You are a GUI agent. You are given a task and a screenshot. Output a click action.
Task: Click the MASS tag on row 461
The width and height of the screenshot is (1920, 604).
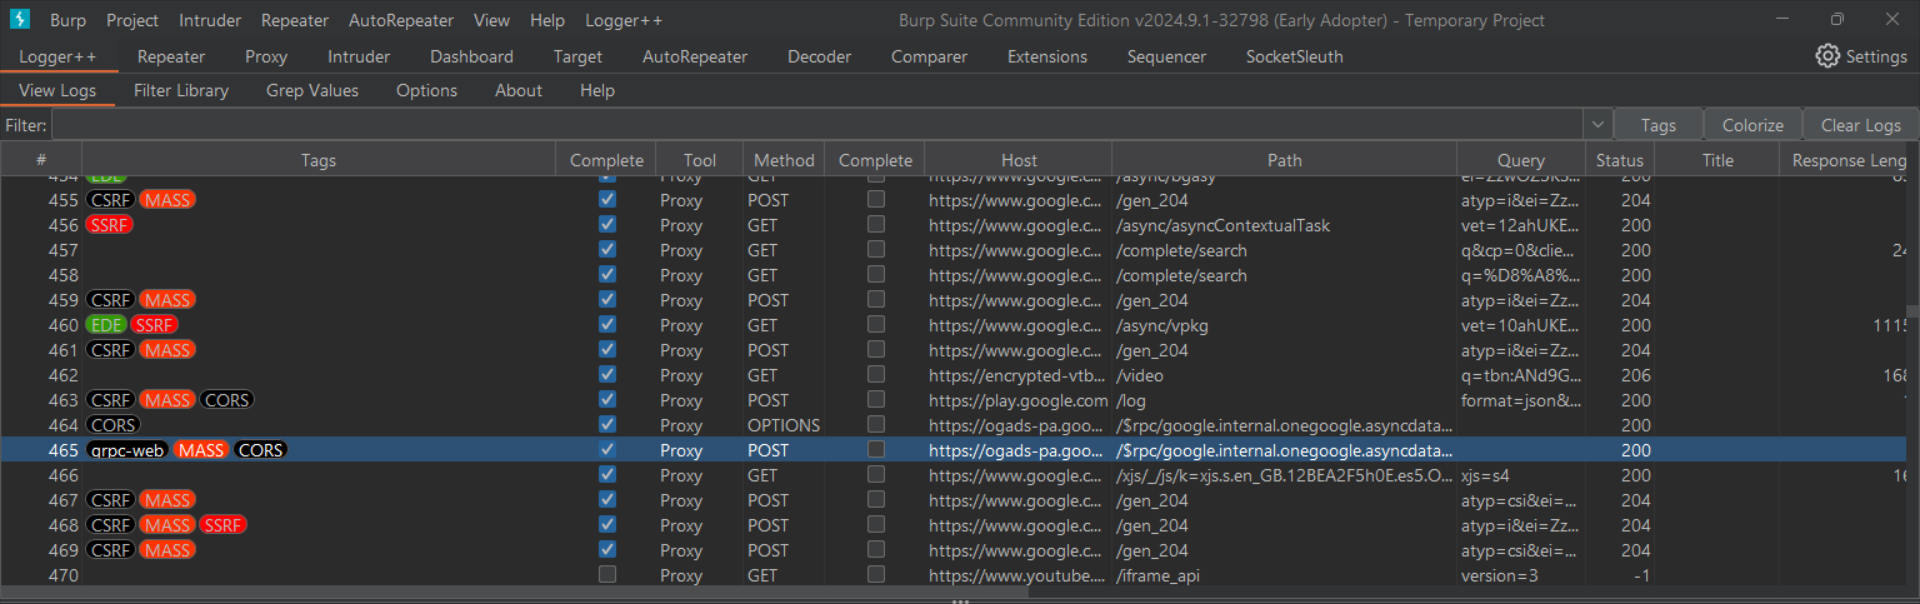(167, 350)
